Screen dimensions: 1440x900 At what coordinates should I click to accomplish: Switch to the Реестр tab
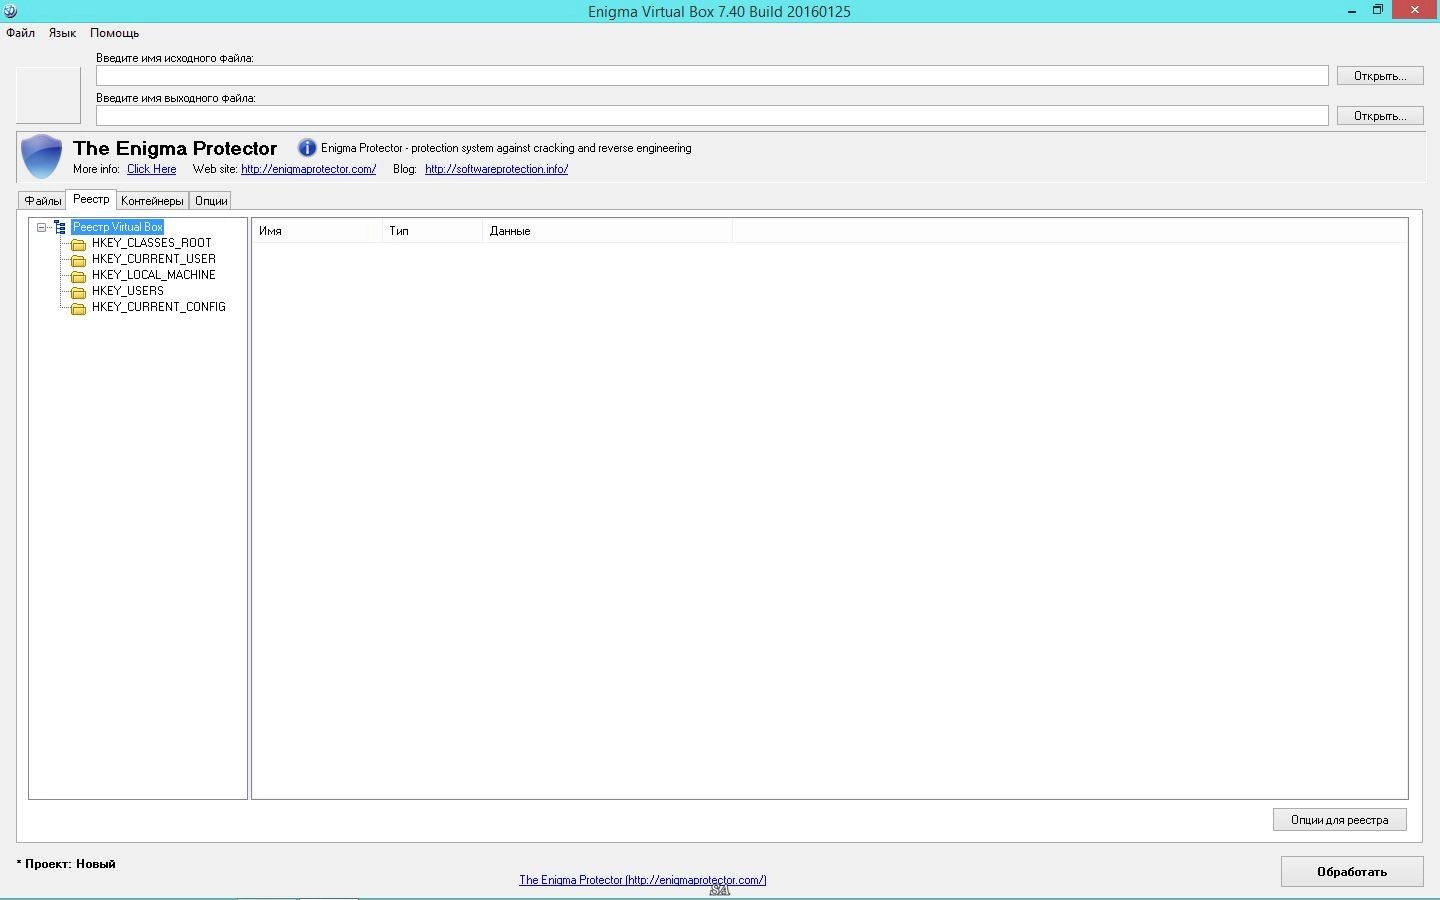pyautogui.click(x=91, y=199)
